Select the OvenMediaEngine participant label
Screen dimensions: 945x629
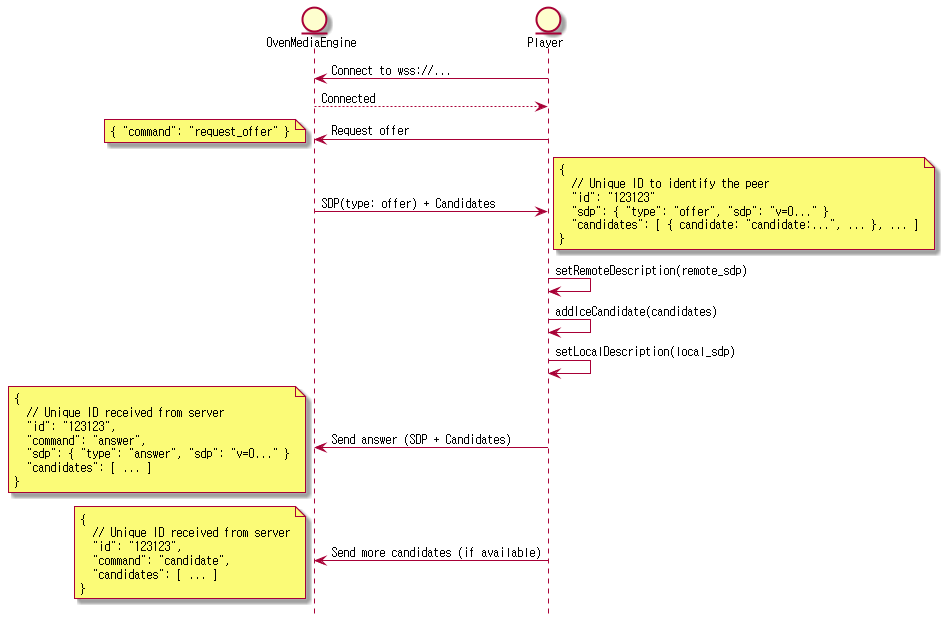tap(311, 43)
